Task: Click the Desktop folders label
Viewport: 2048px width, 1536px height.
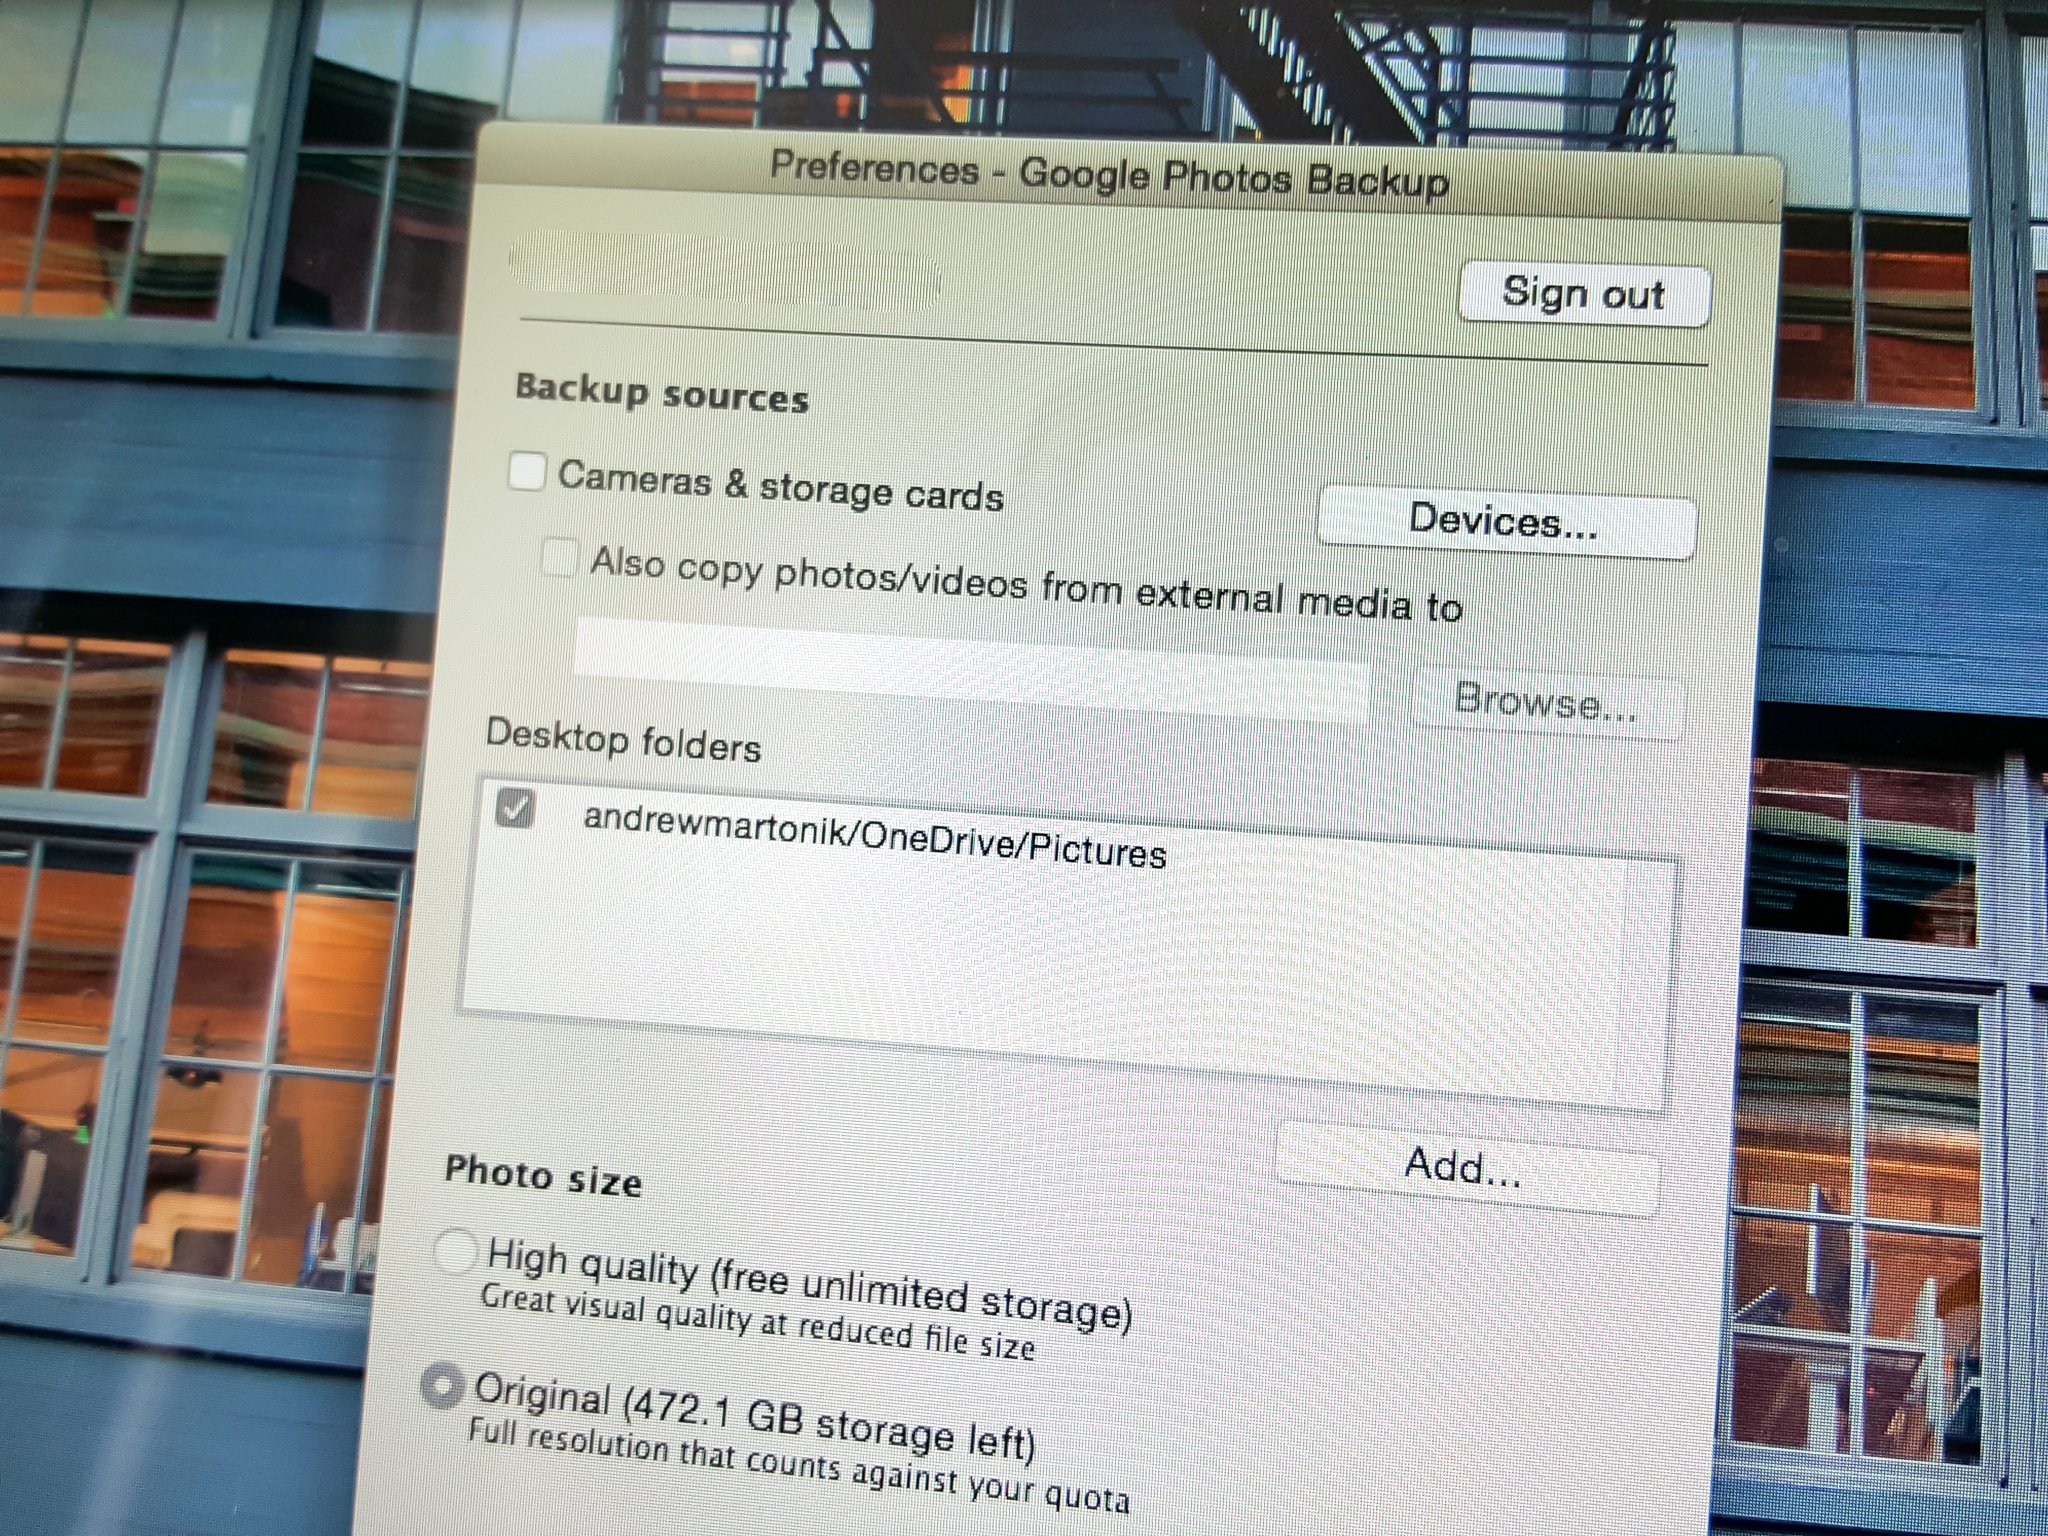Action: (623, 741)
